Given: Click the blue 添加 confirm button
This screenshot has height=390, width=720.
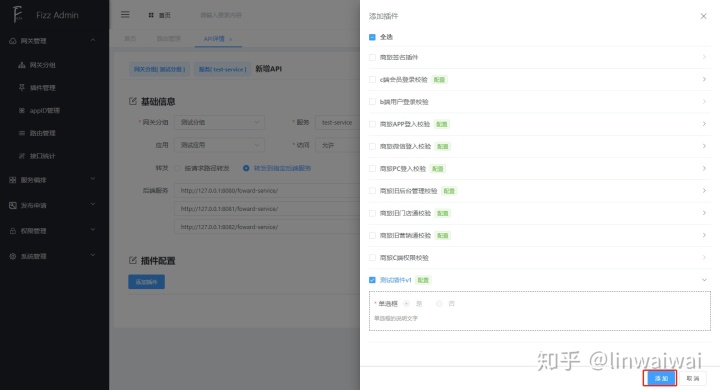Looking at the screenshot, I should pyautogui.click(x=660, y=378).
